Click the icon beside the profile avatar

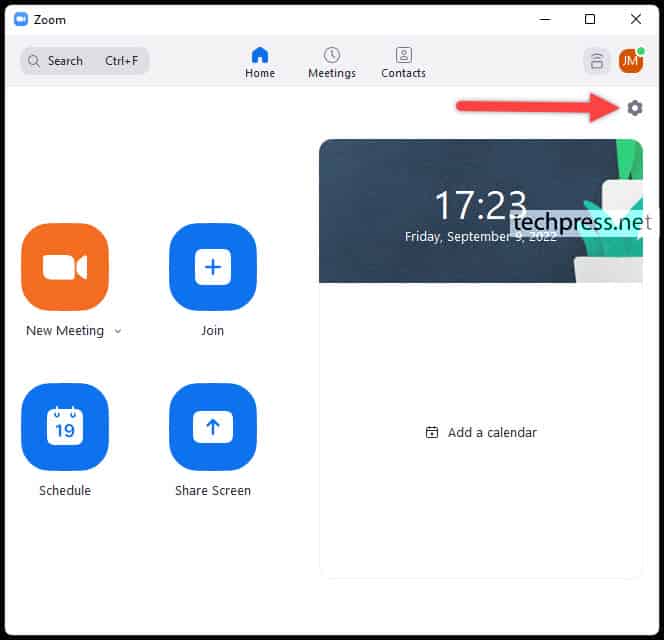pos(597,61)
